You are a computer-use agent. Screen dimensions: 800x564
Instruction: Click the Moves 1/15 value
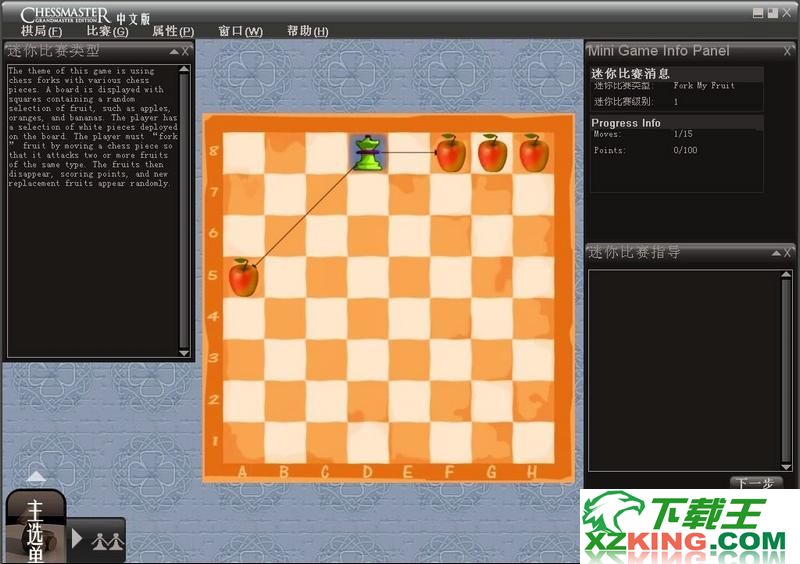coord(683,134)
